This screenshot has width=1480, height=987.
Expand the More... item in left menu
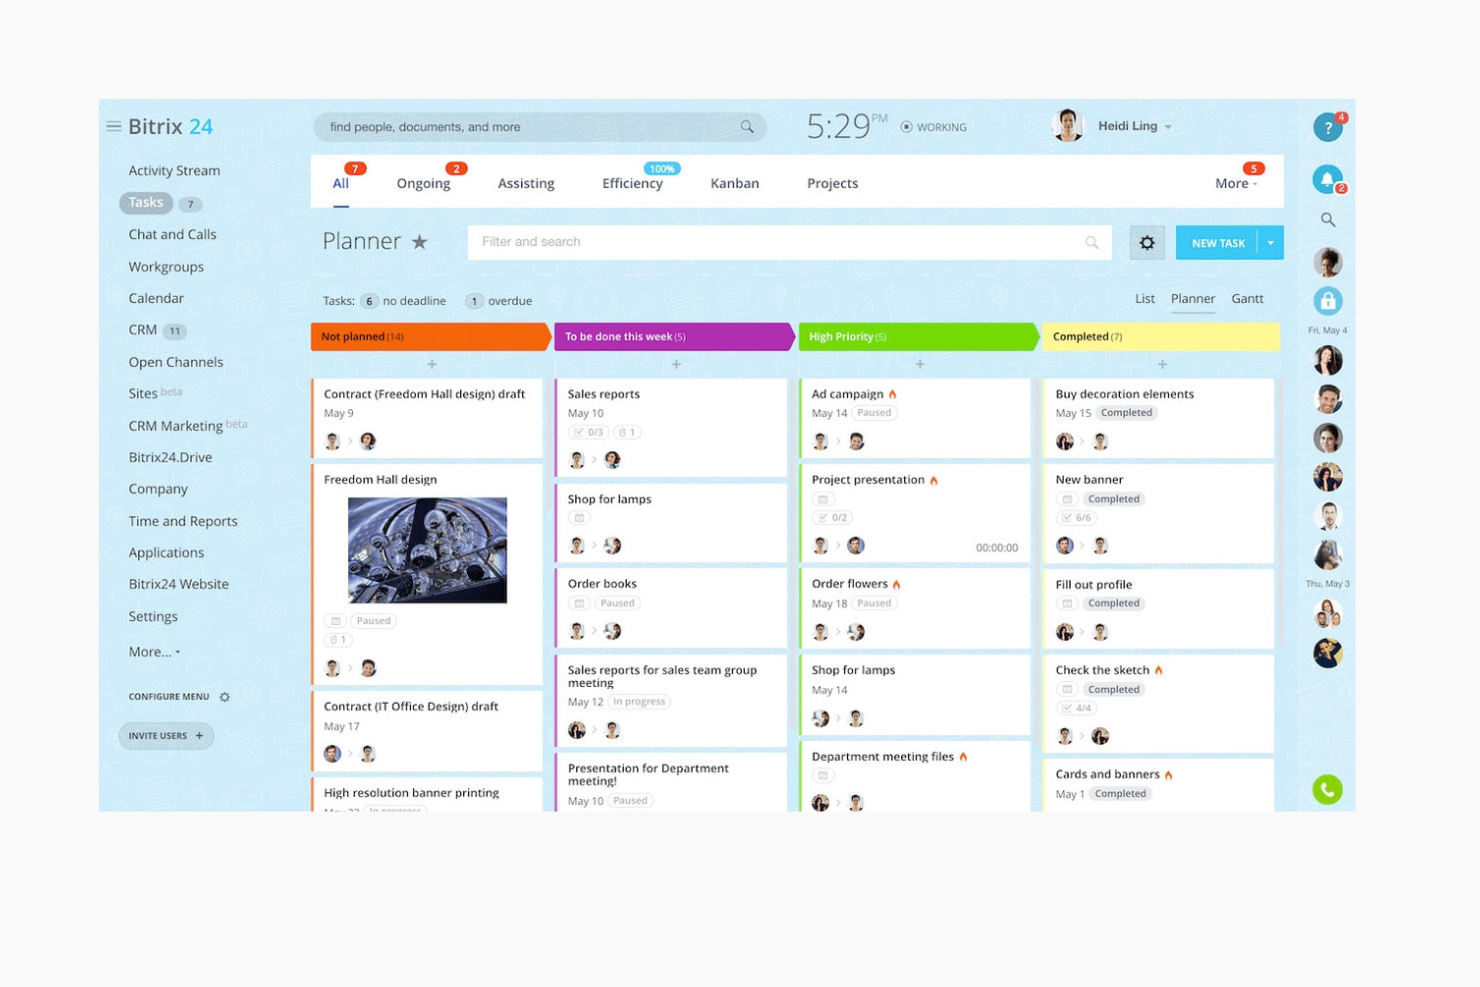coord(155,652)
